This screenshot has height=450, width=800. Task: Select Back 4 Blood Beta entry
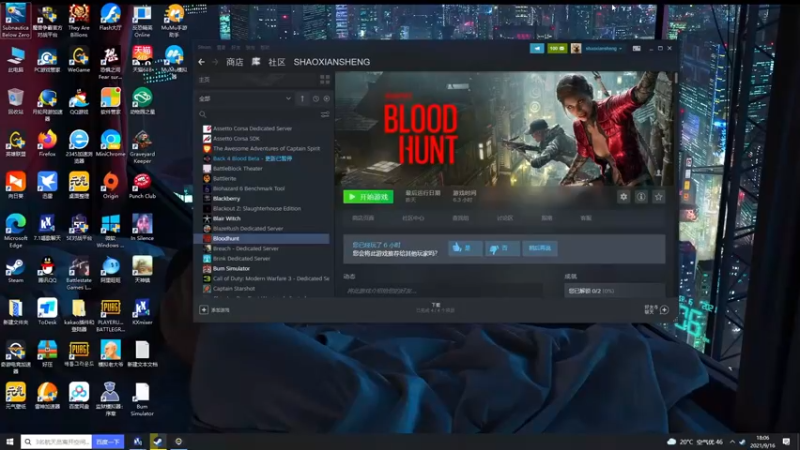pos(253,159)
